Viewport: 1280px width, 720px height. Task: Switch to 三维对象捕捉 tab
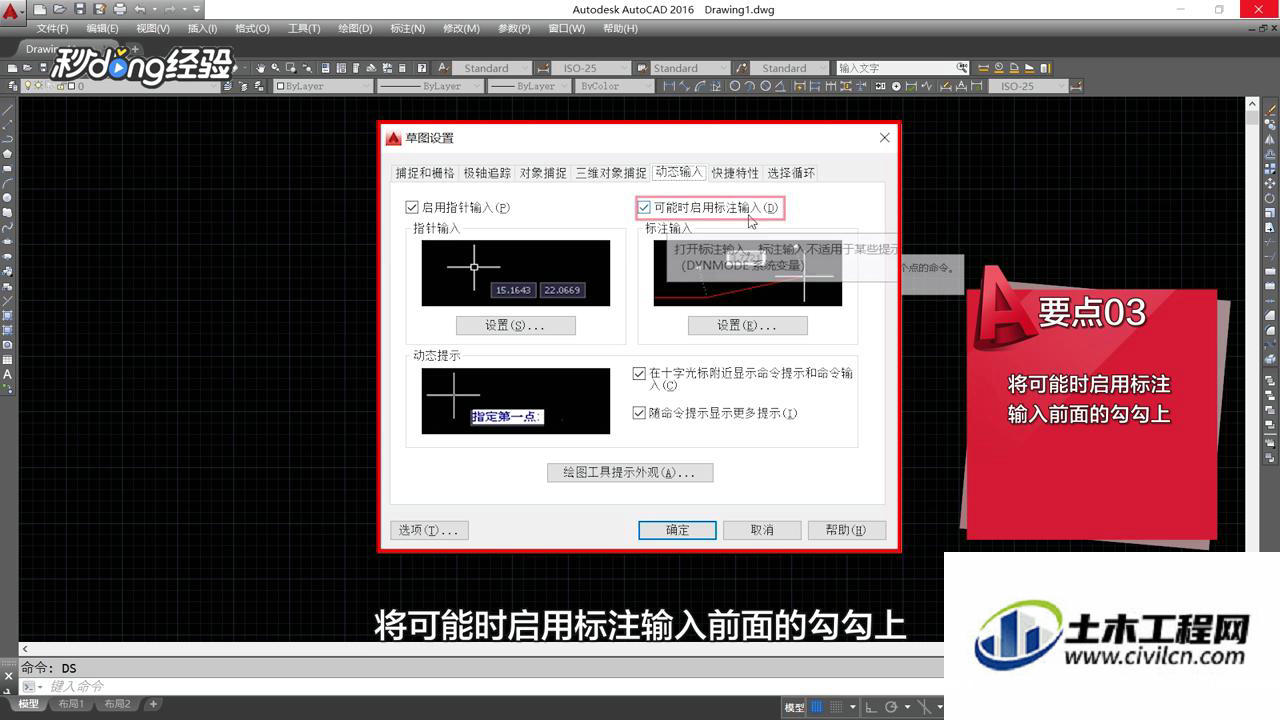click(611, 173)
